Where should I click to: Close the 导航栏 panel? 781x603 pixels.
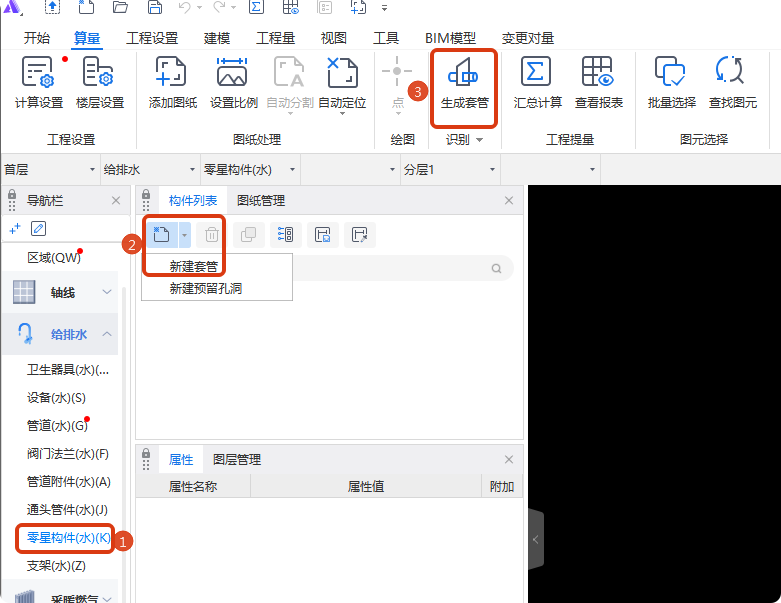pos(116,201)
